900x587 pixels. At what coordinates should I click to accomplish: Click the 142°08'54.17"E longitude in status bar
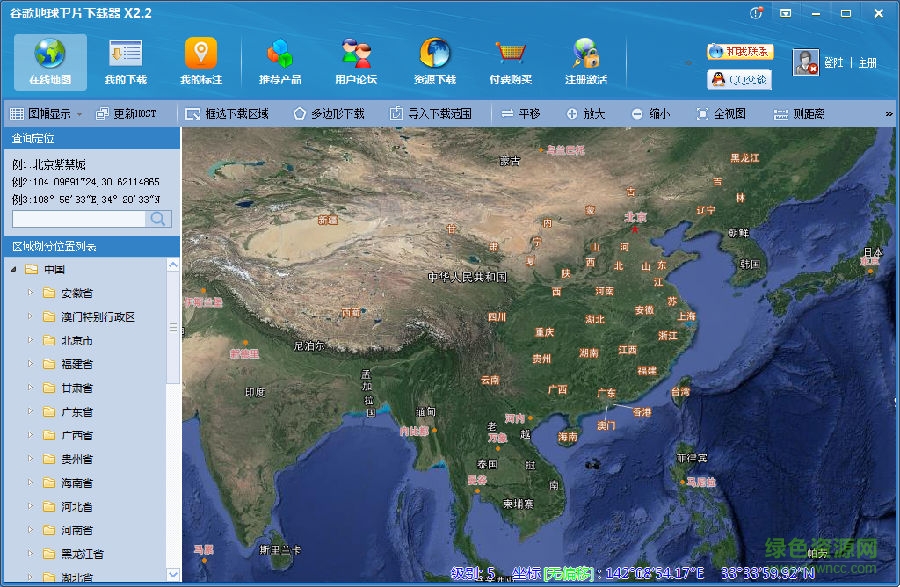[x=655, y=573]
